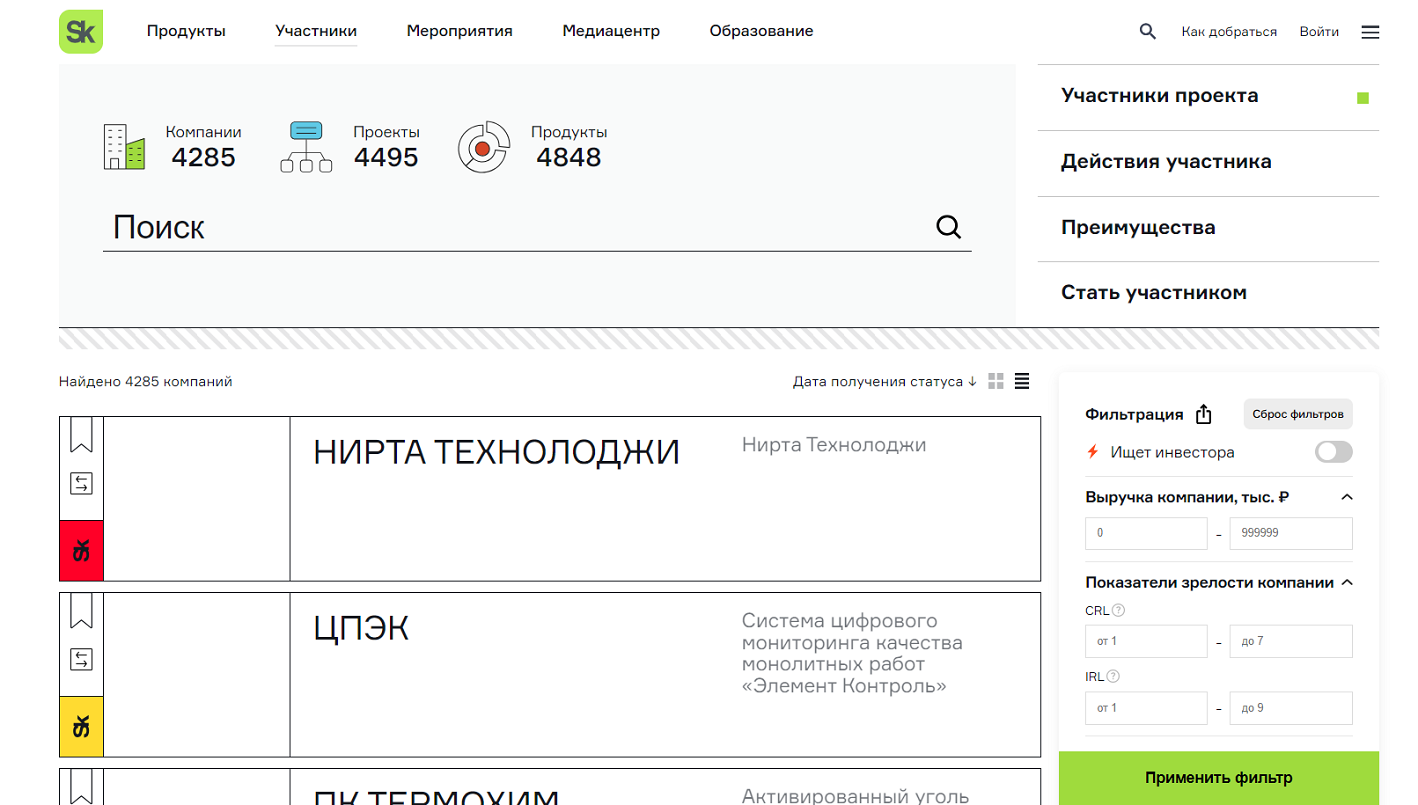Click the Сброс фильтров button
Image resolution: width=1418 pixels, height=805 pixels.
coord(1298,414)
